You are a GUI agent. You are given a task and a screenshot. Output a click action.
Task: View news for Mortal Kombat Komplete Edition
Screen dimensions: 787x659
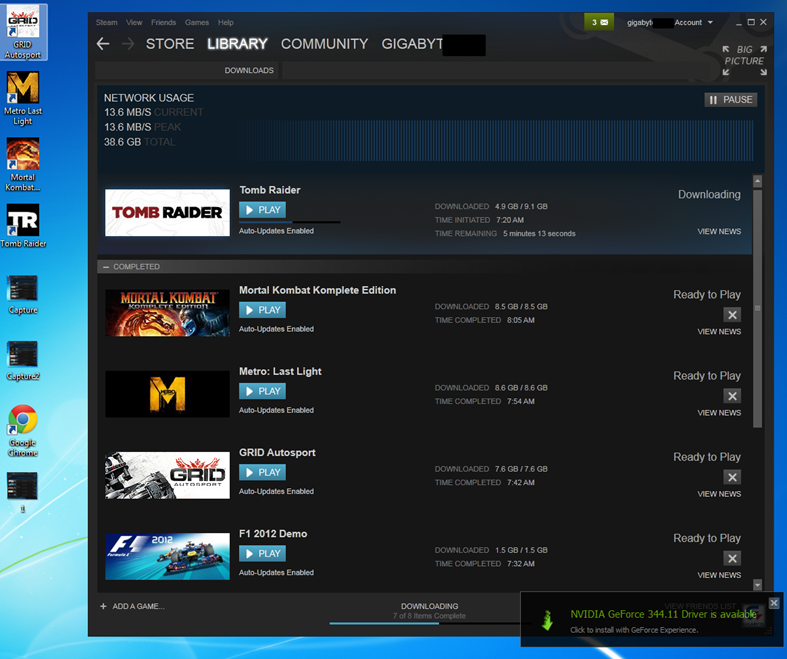tap(719, 332)
